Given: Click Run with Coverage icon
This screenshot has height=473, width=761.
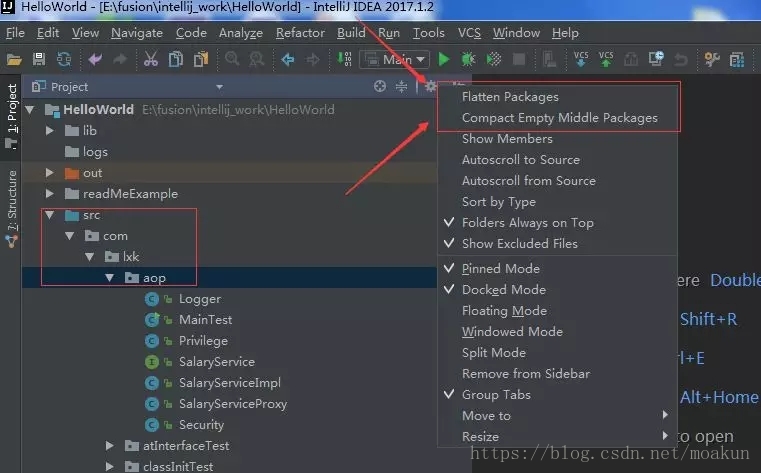Looking at the screenshot, I should click(494, 59).
